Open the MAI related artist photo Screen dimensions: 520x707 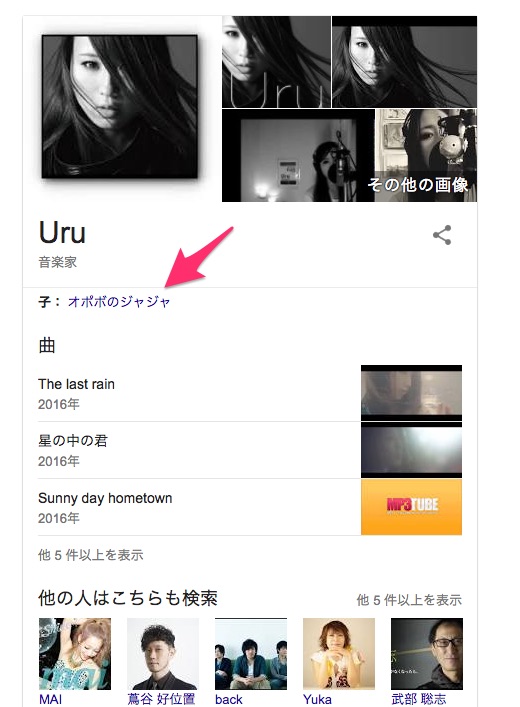75,654
